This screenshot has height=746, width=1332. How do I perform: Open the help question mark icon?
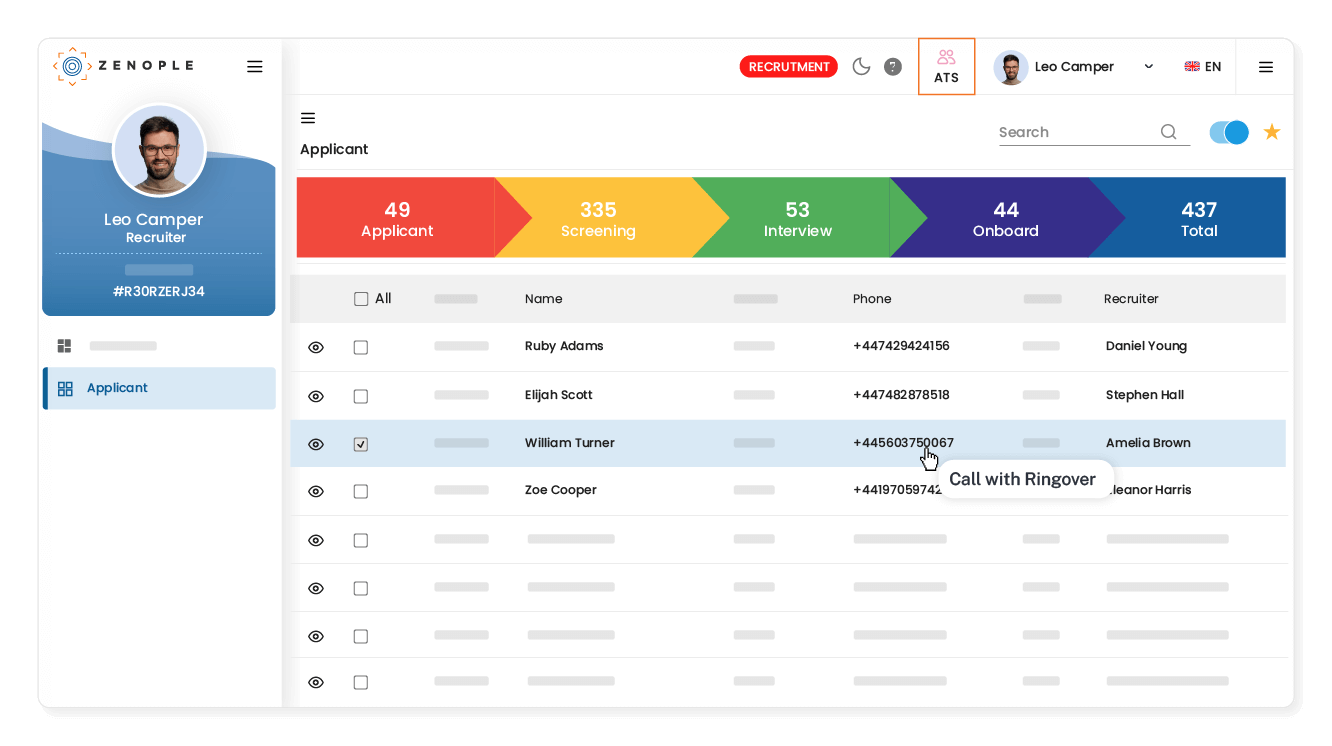coord(893,67)
